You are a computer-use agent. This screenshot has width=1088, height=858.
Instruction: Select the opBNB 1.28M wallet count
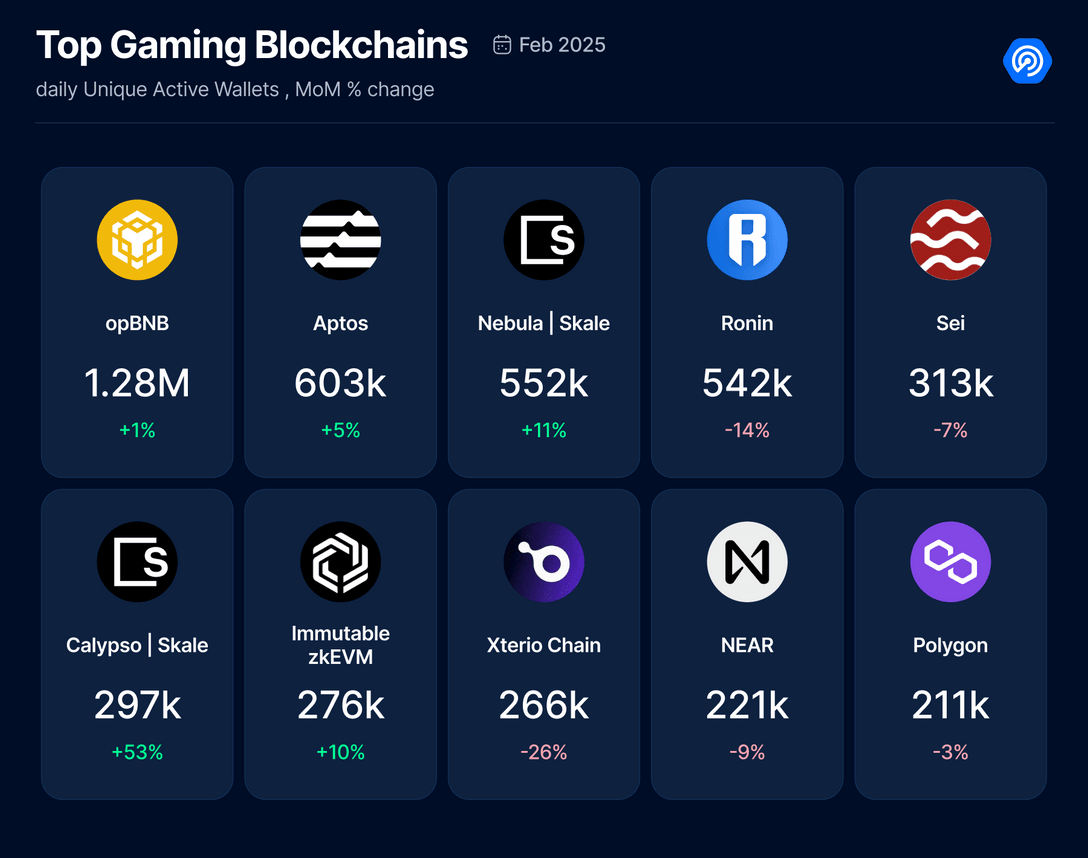pyautogui.click(x=137, y=383)
